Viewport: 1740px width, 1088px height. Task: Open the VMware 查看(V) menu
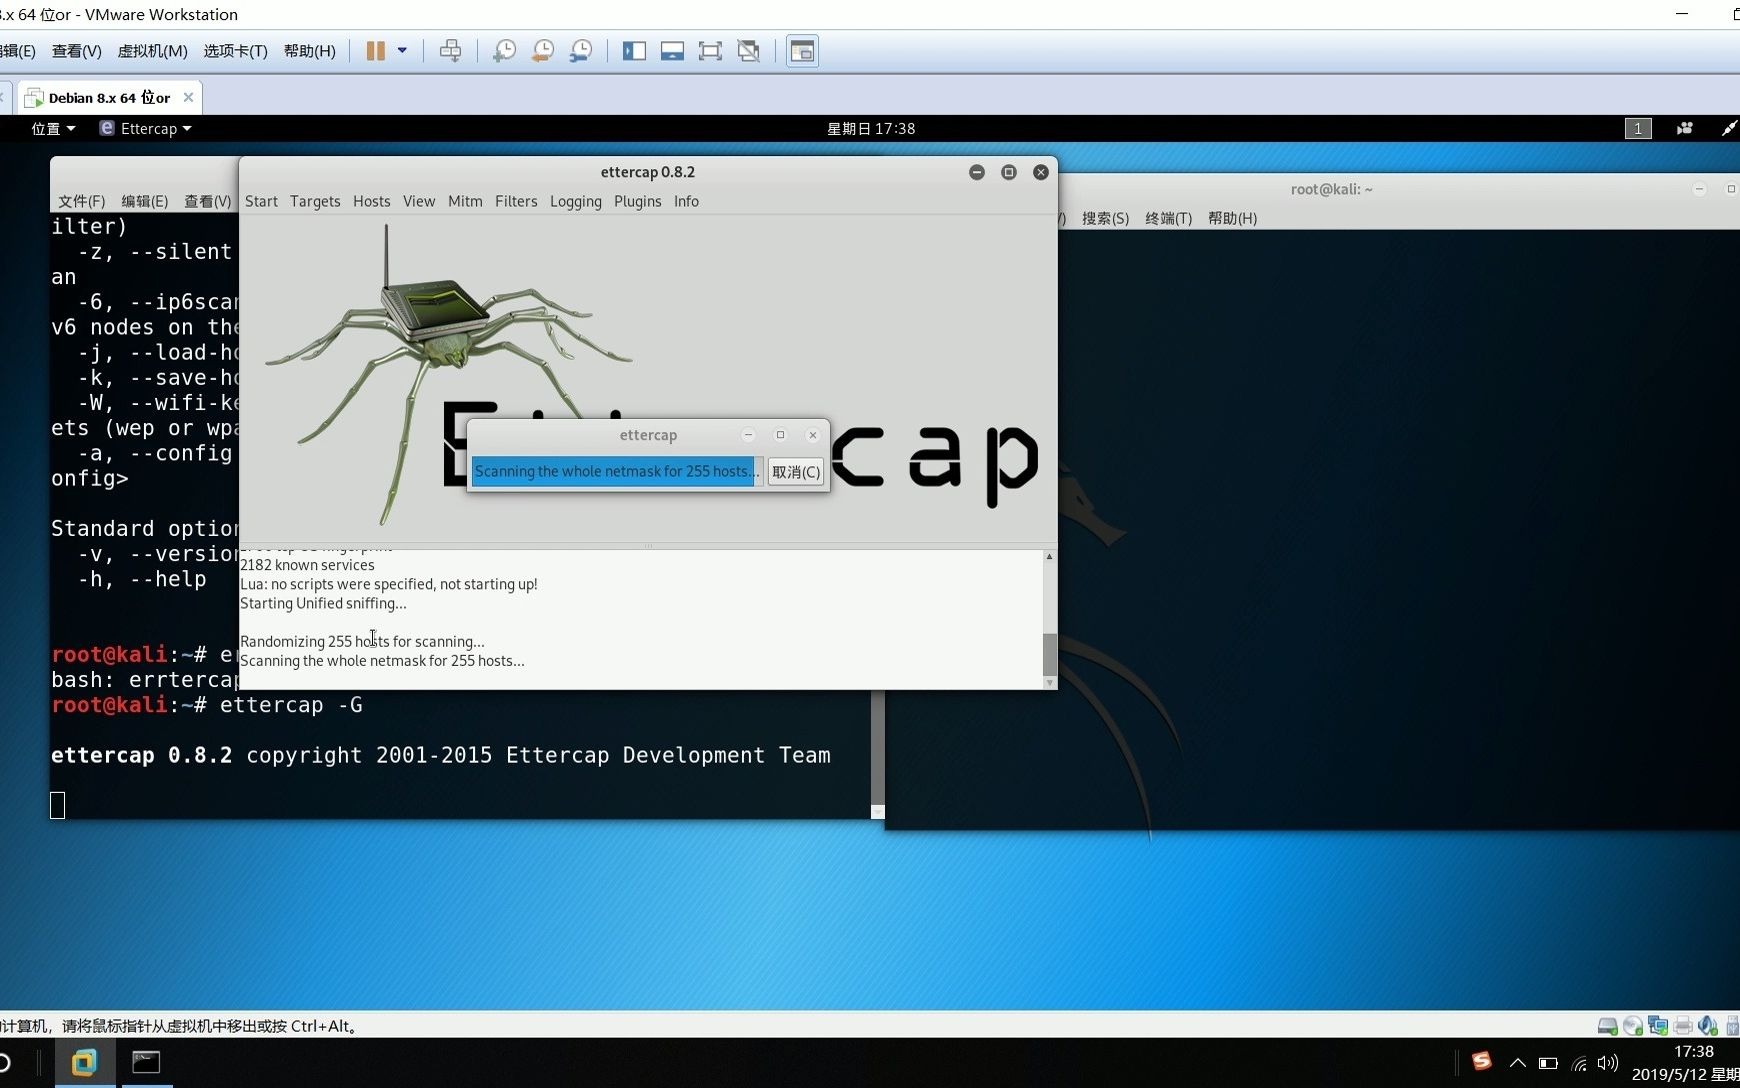click(x=77, y=51)
